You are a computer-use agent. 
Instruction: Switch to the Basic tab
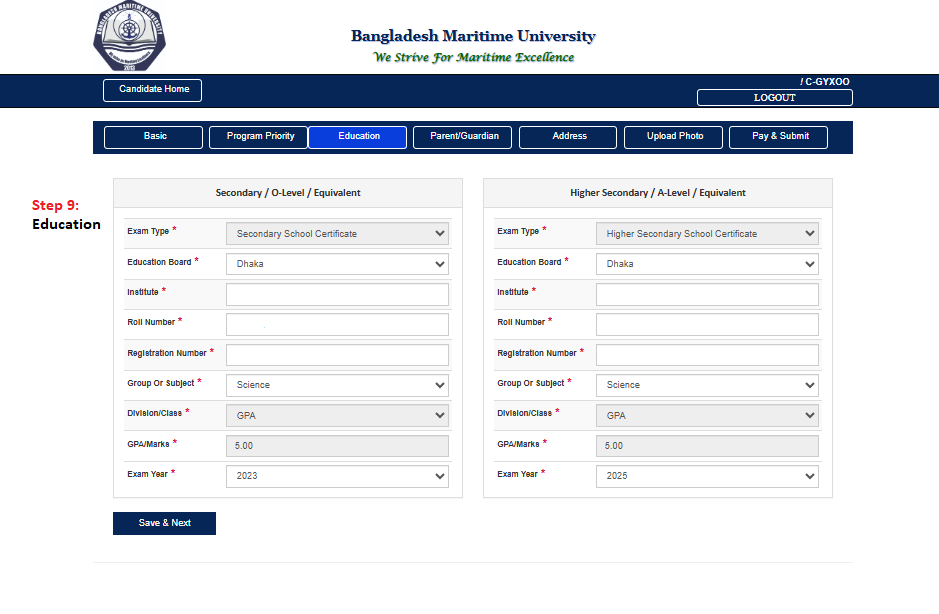(154, 137)
